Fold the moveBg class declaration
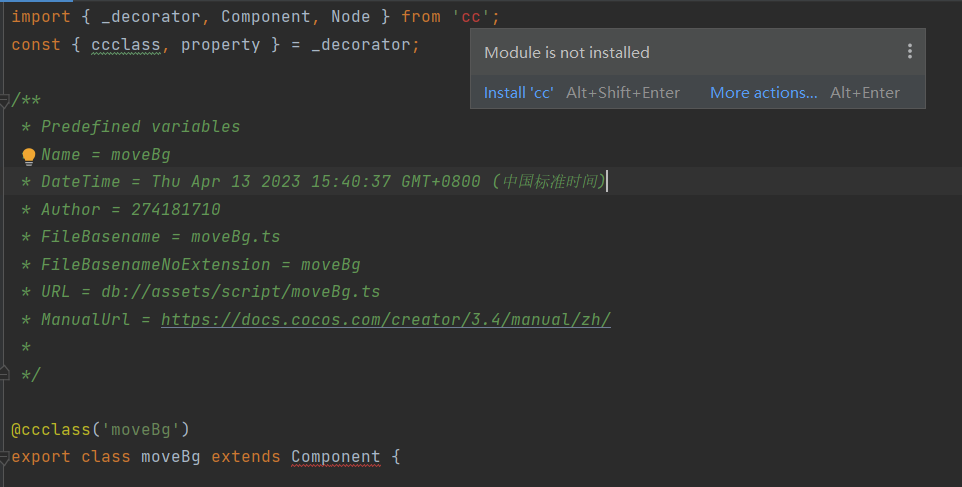Image resolution: width=962 pixels, height=487 pixels. coord(5,457)
